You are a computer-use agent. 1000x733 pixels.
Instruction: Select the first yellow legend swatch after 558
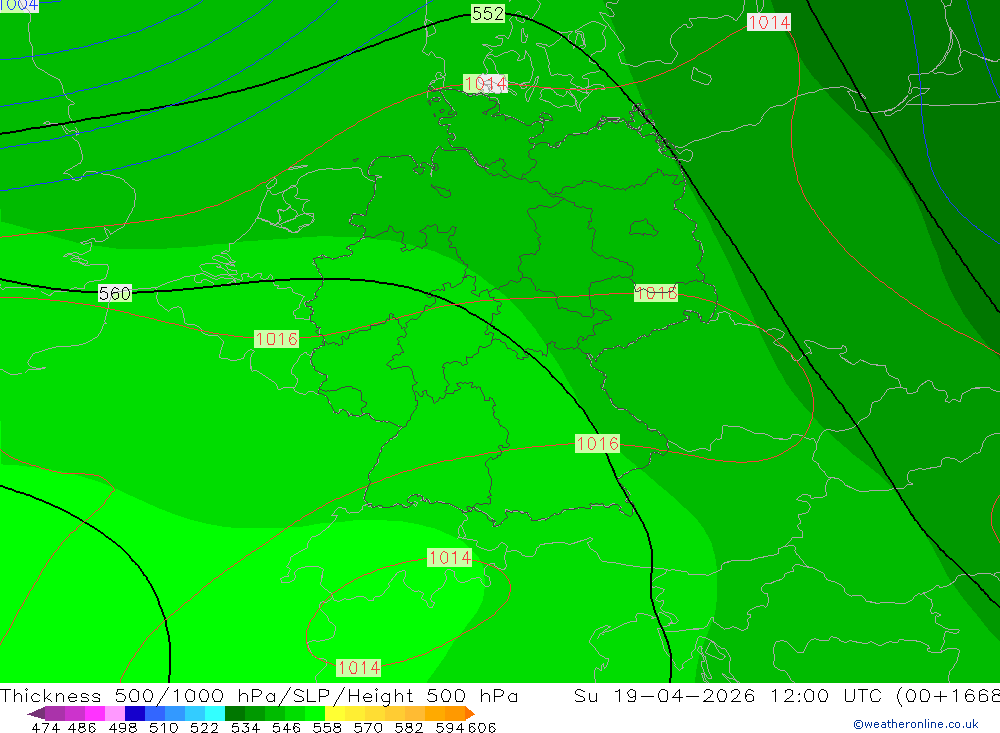[x=334, y=713]
